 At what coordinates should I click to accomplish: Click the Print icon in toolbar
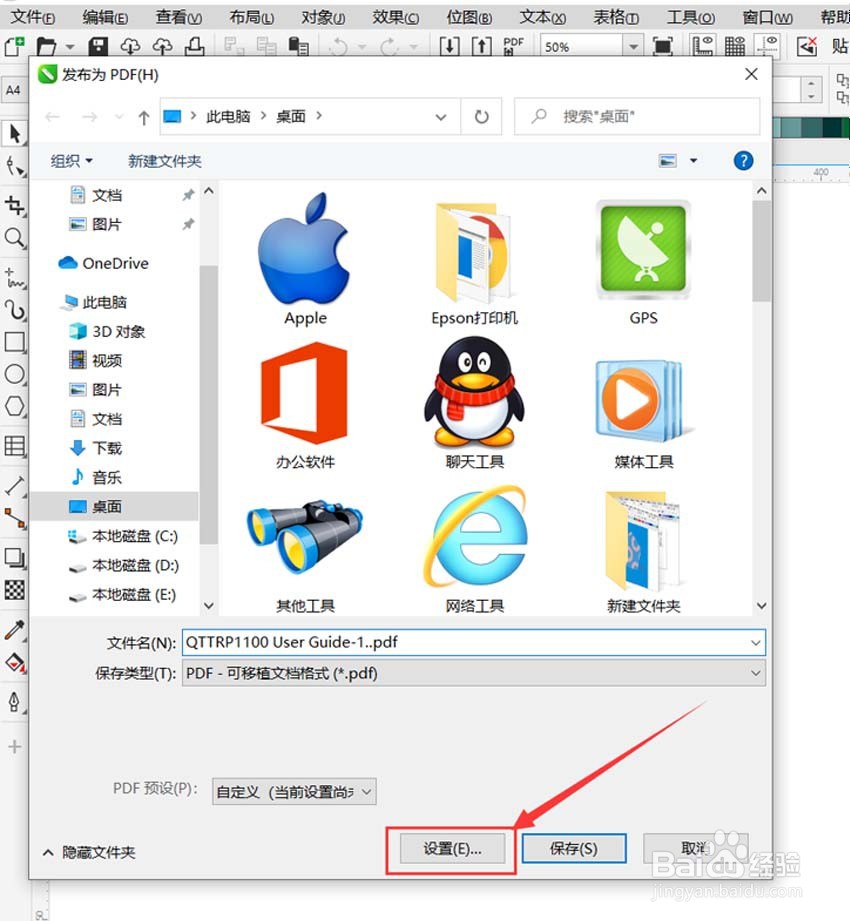click(x=194, y=46)
